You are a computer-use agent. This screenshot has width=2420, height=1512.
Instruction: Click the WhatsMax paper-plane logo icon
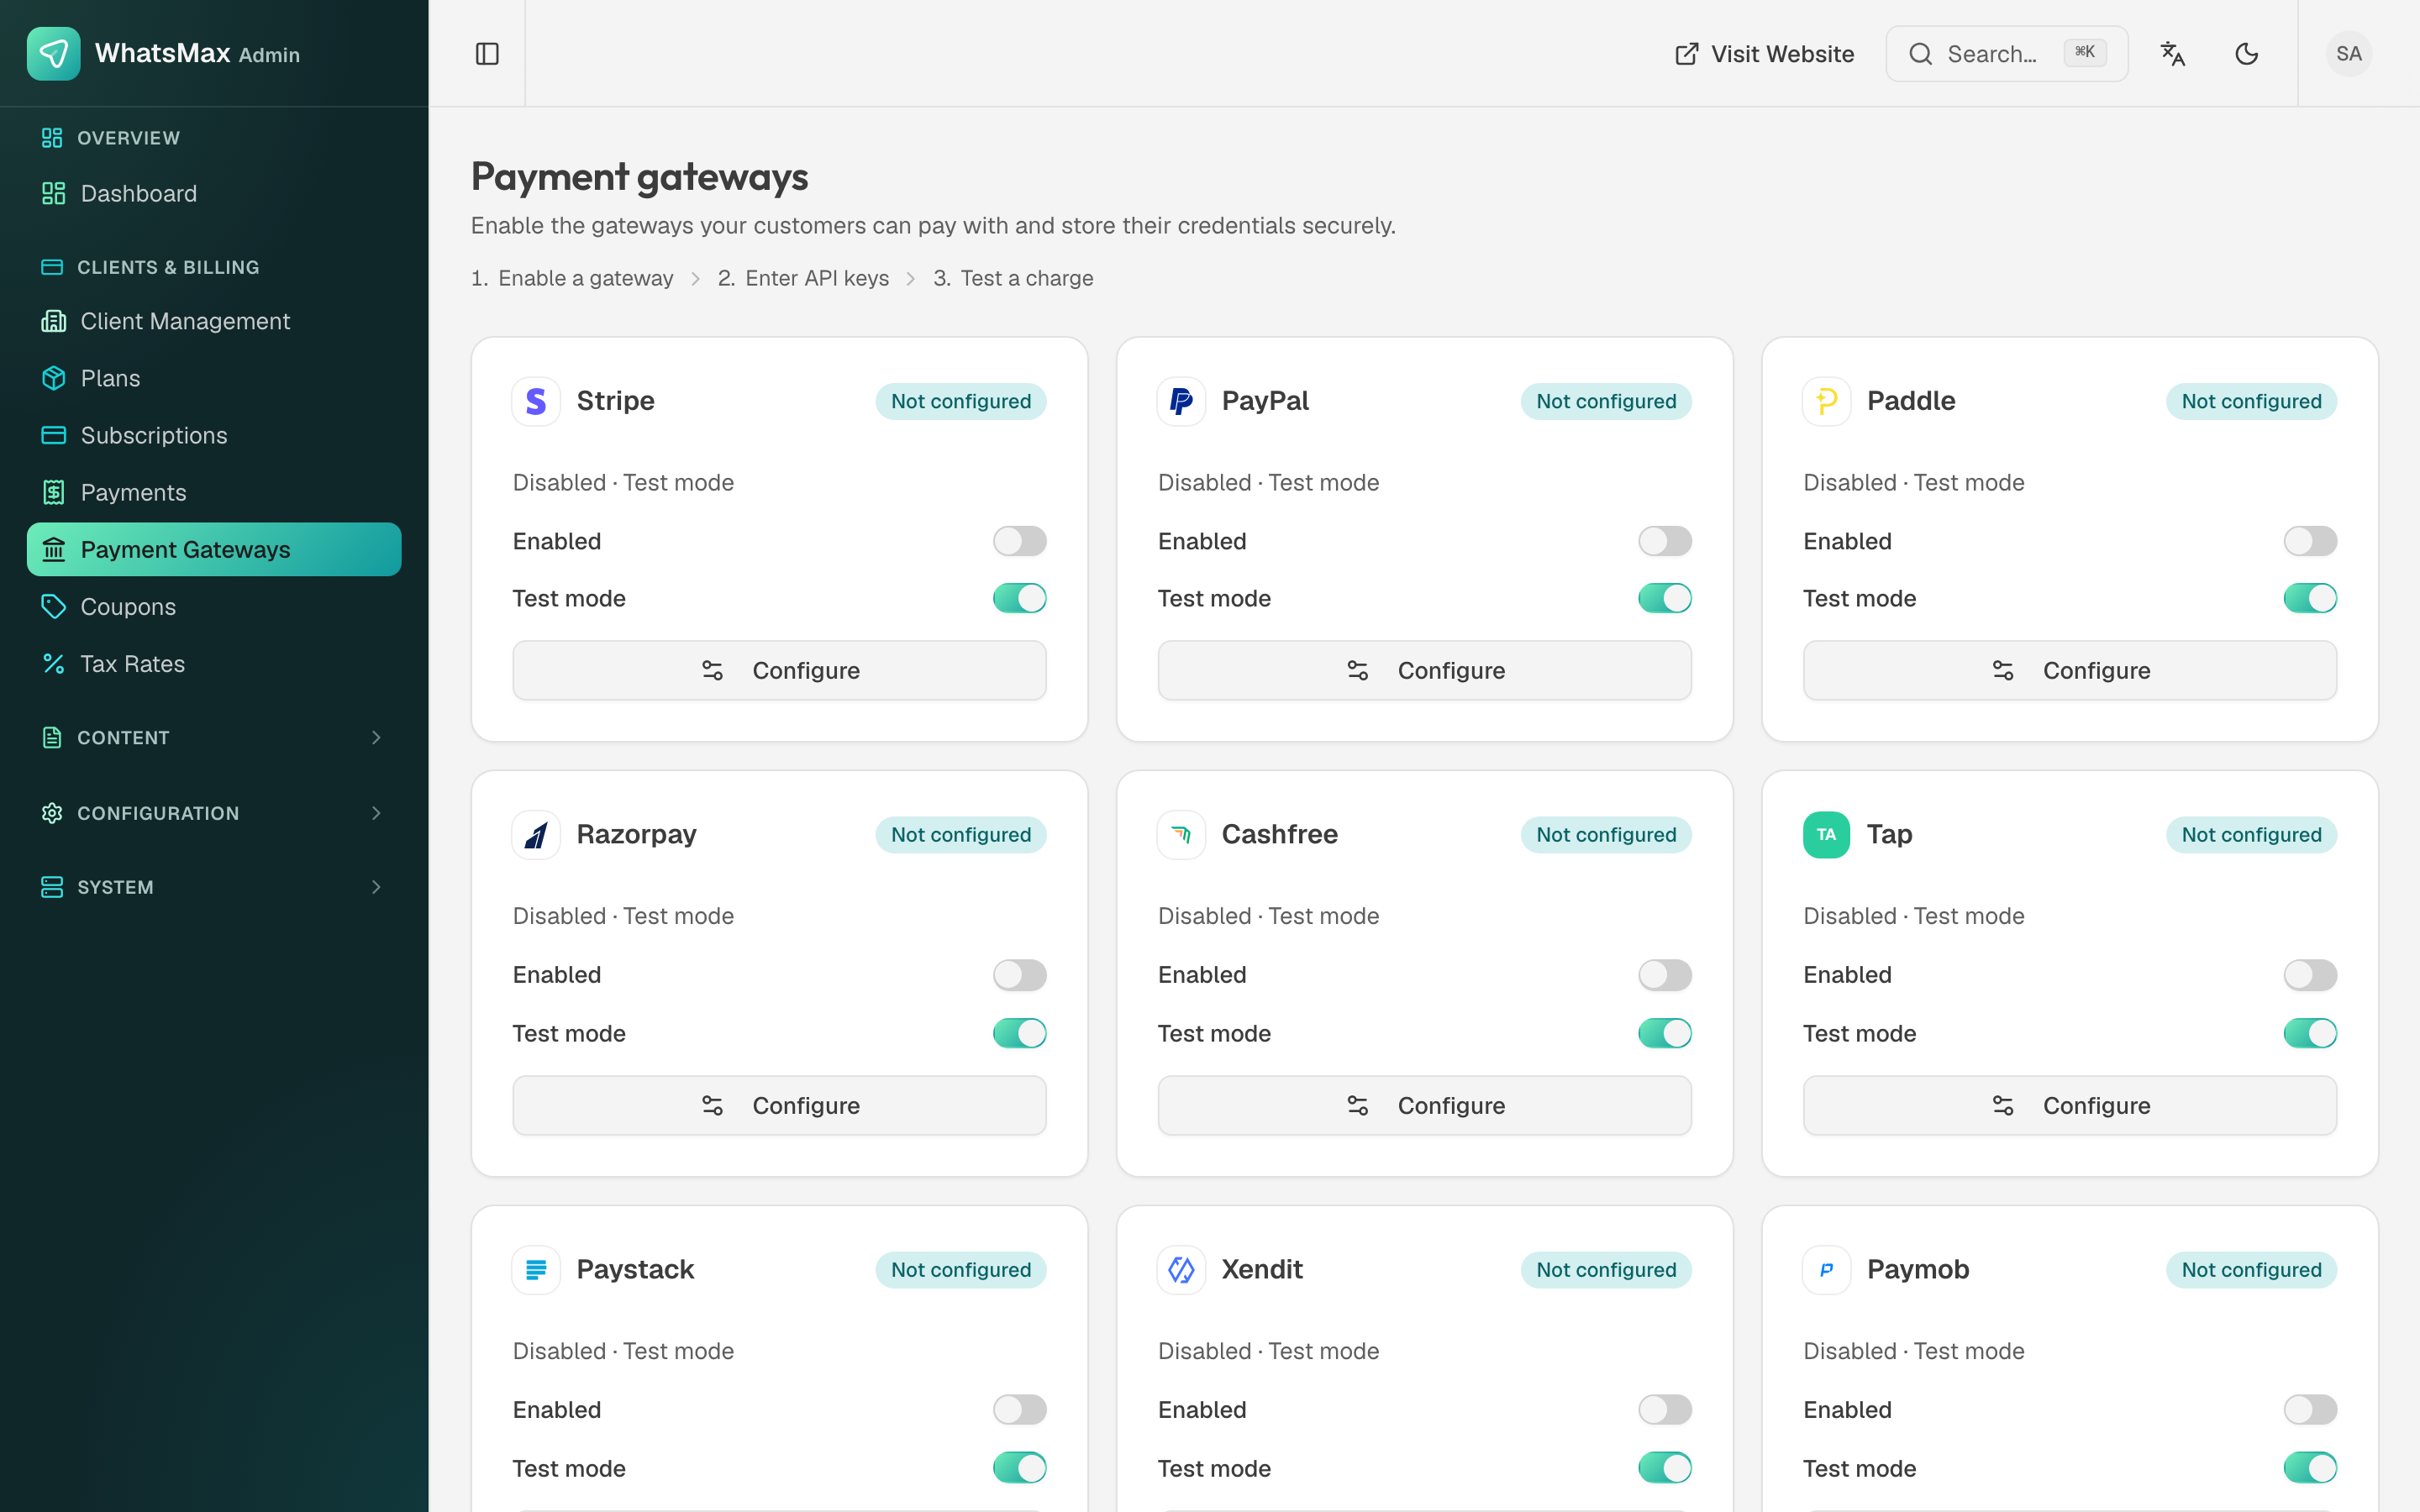(53, 53)
